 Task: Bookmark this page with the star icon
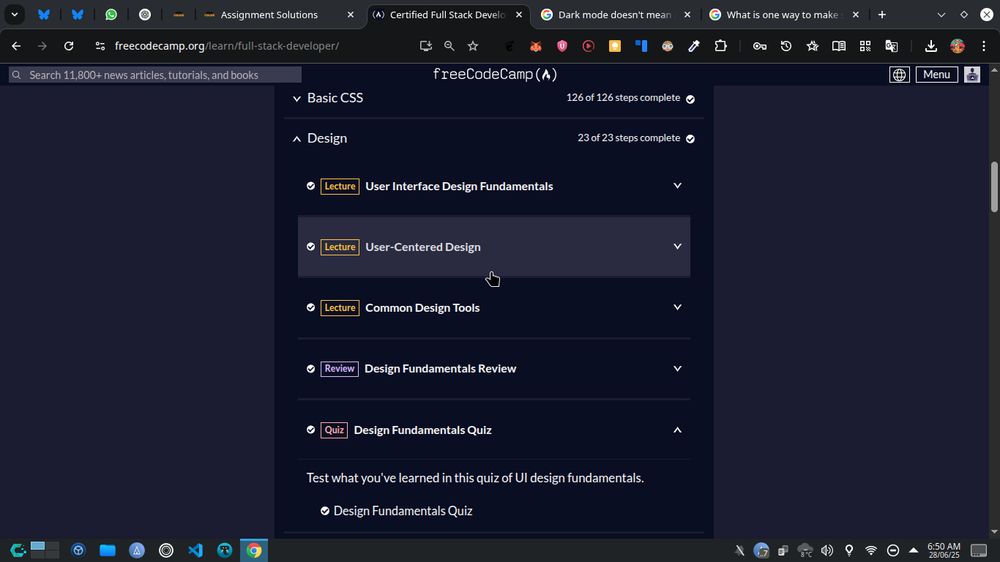[473, 46]
